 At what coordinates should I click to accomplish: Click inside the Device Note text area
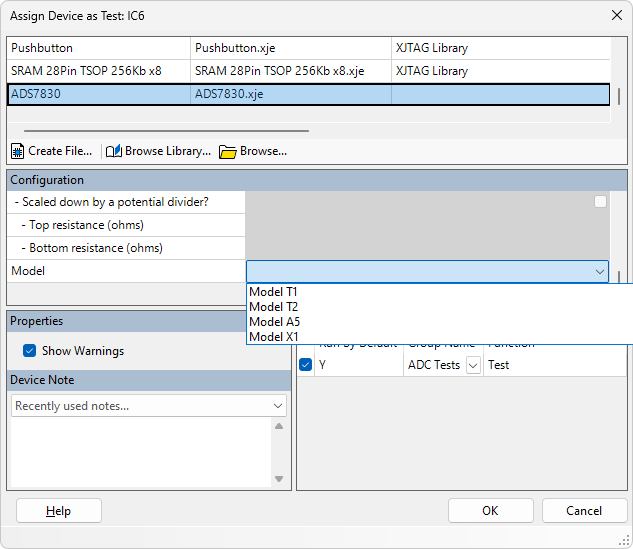(140, 450)
